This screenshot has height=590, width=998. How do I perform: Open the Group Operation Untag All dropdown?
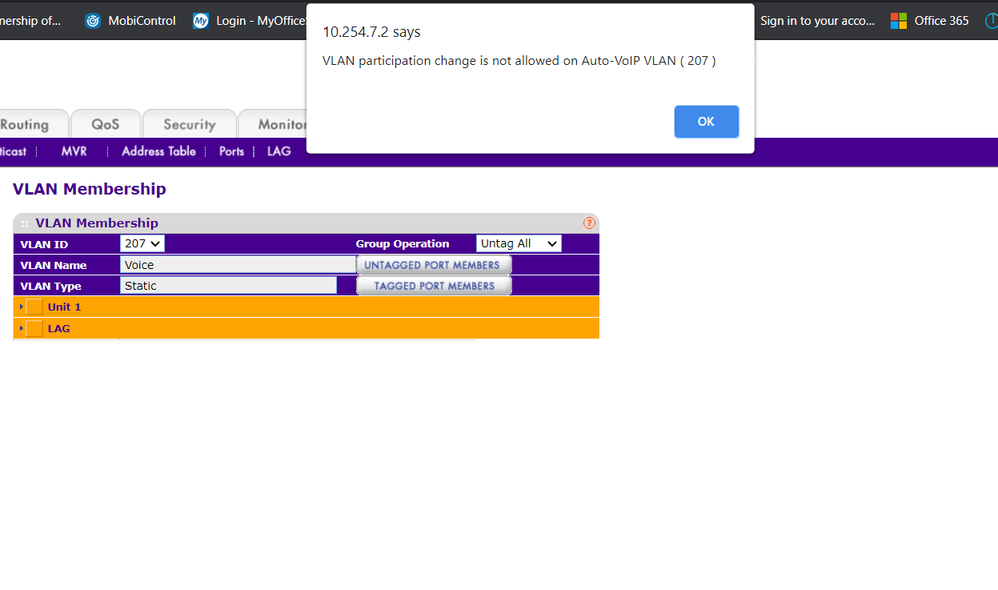tap(518, 244)
